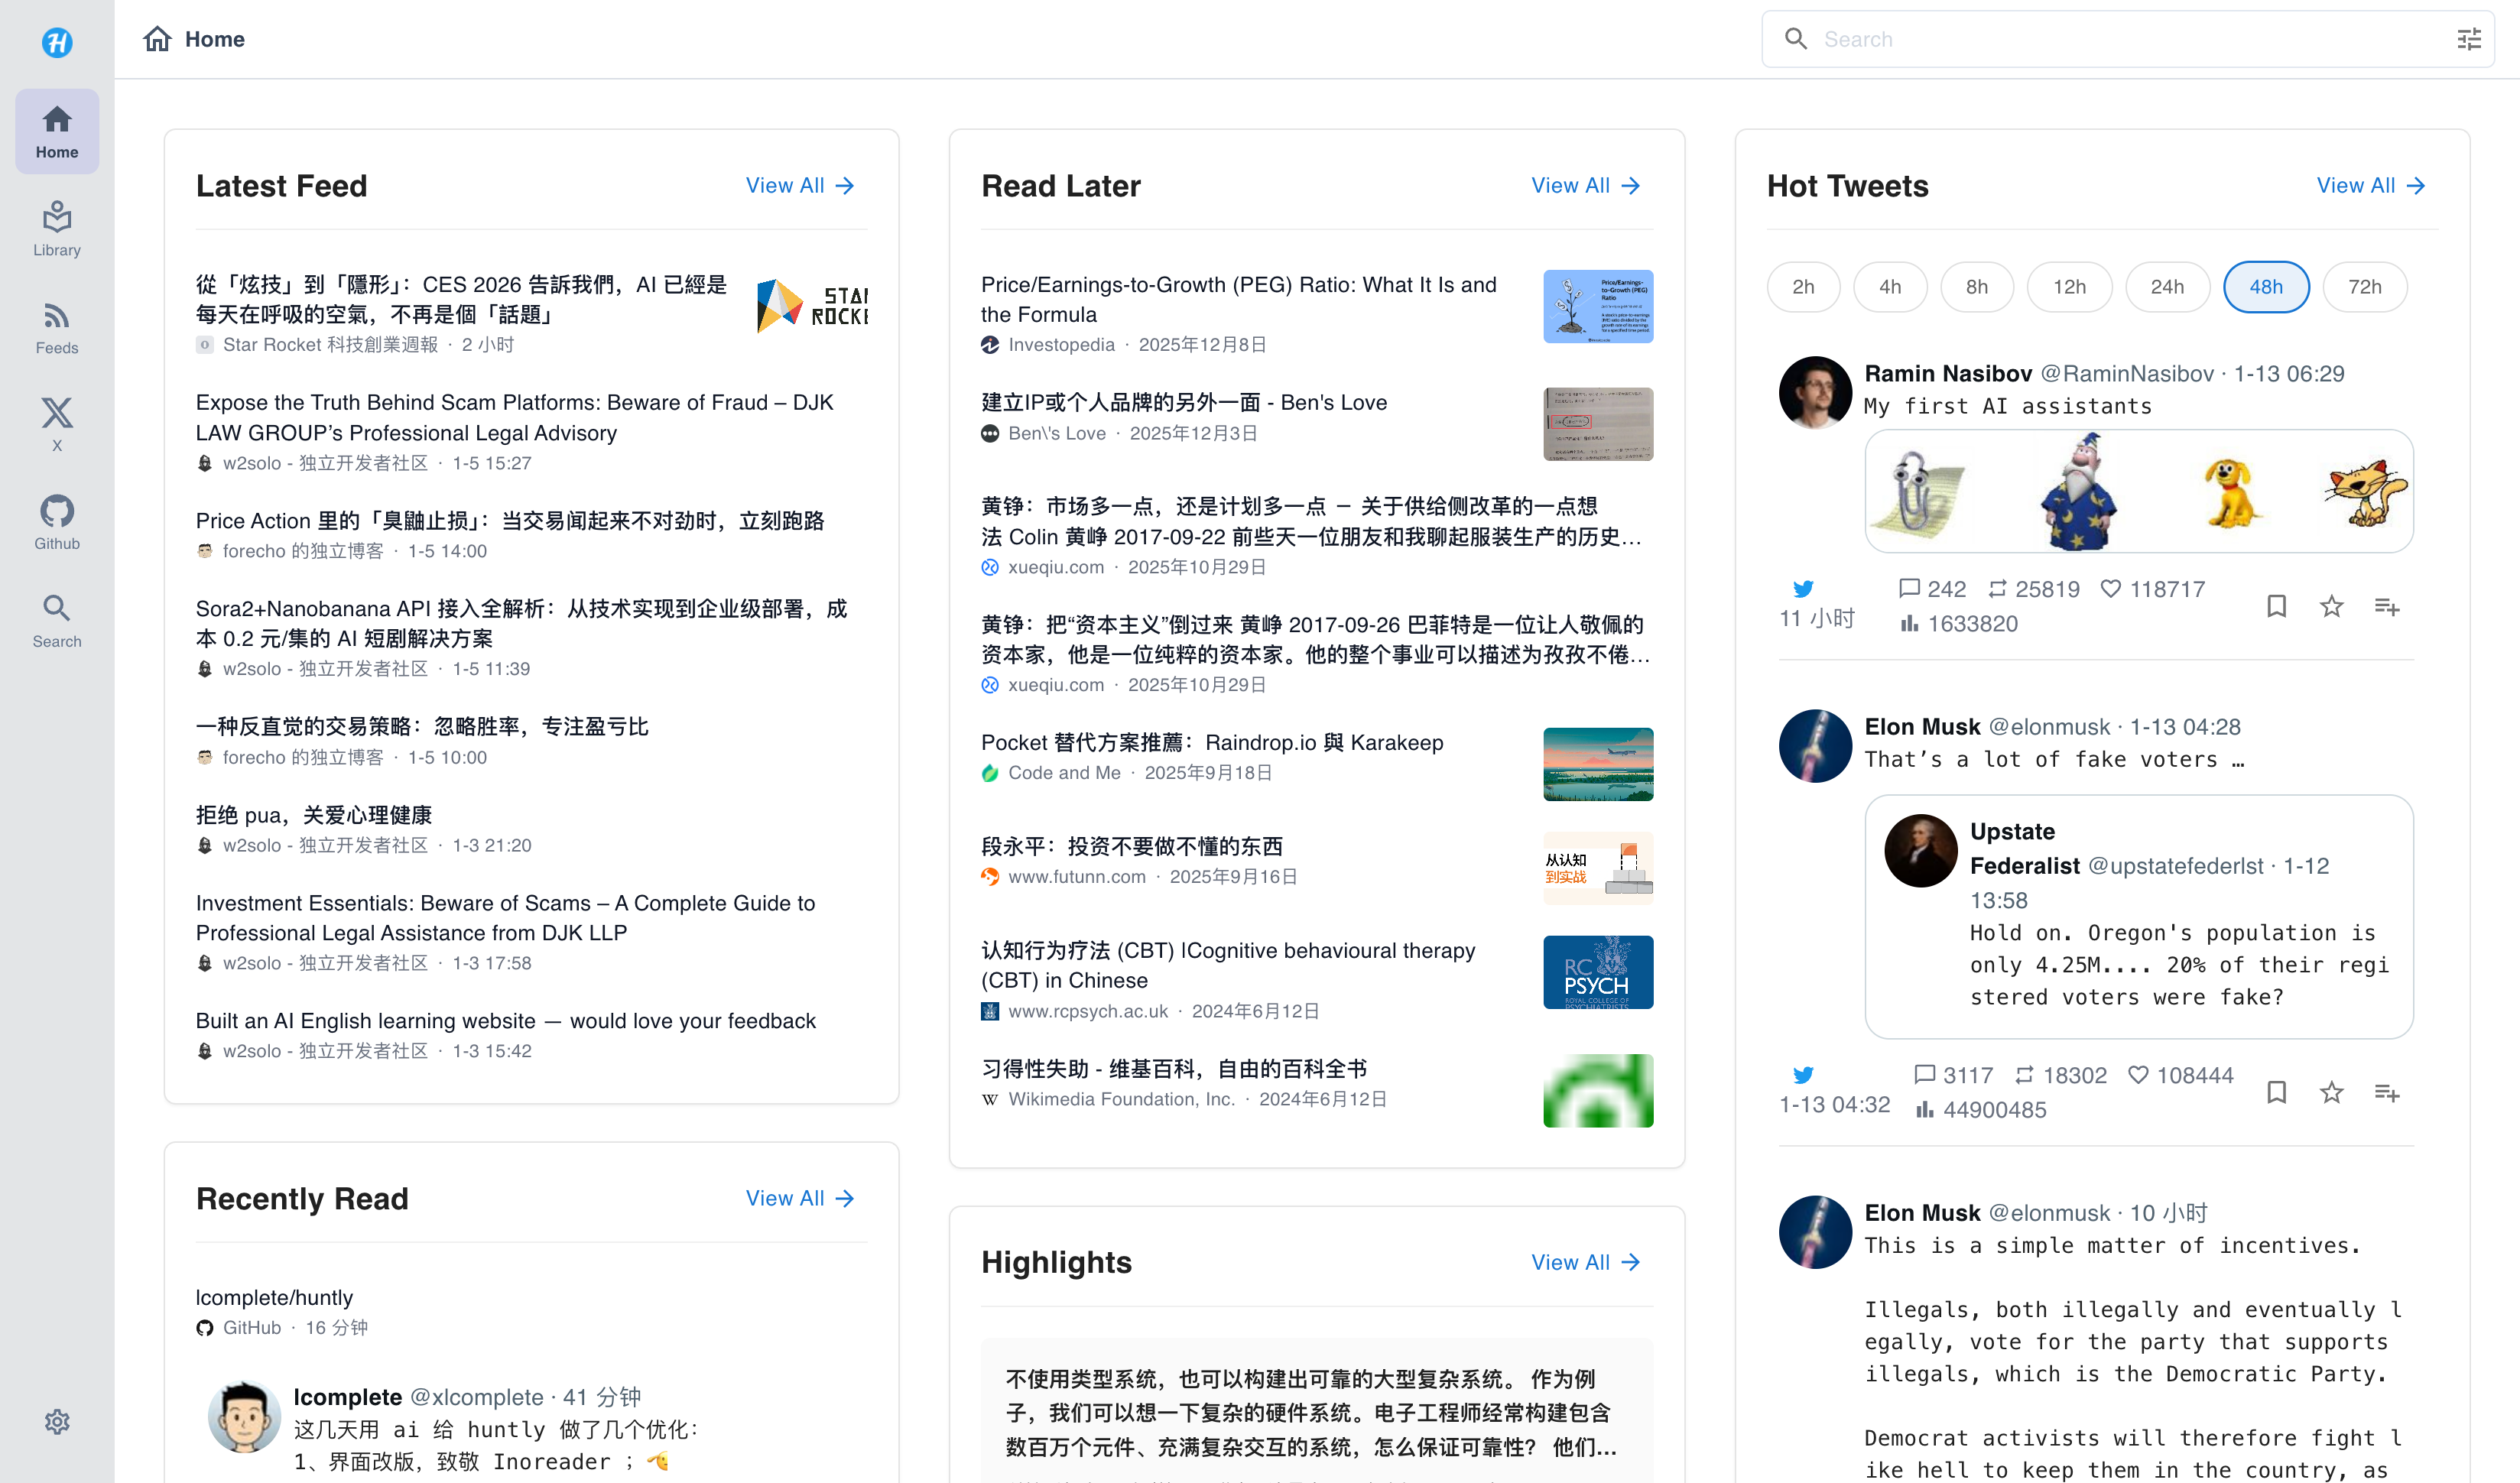
Task: Click the top Search input field
Action: point(2120,39)
